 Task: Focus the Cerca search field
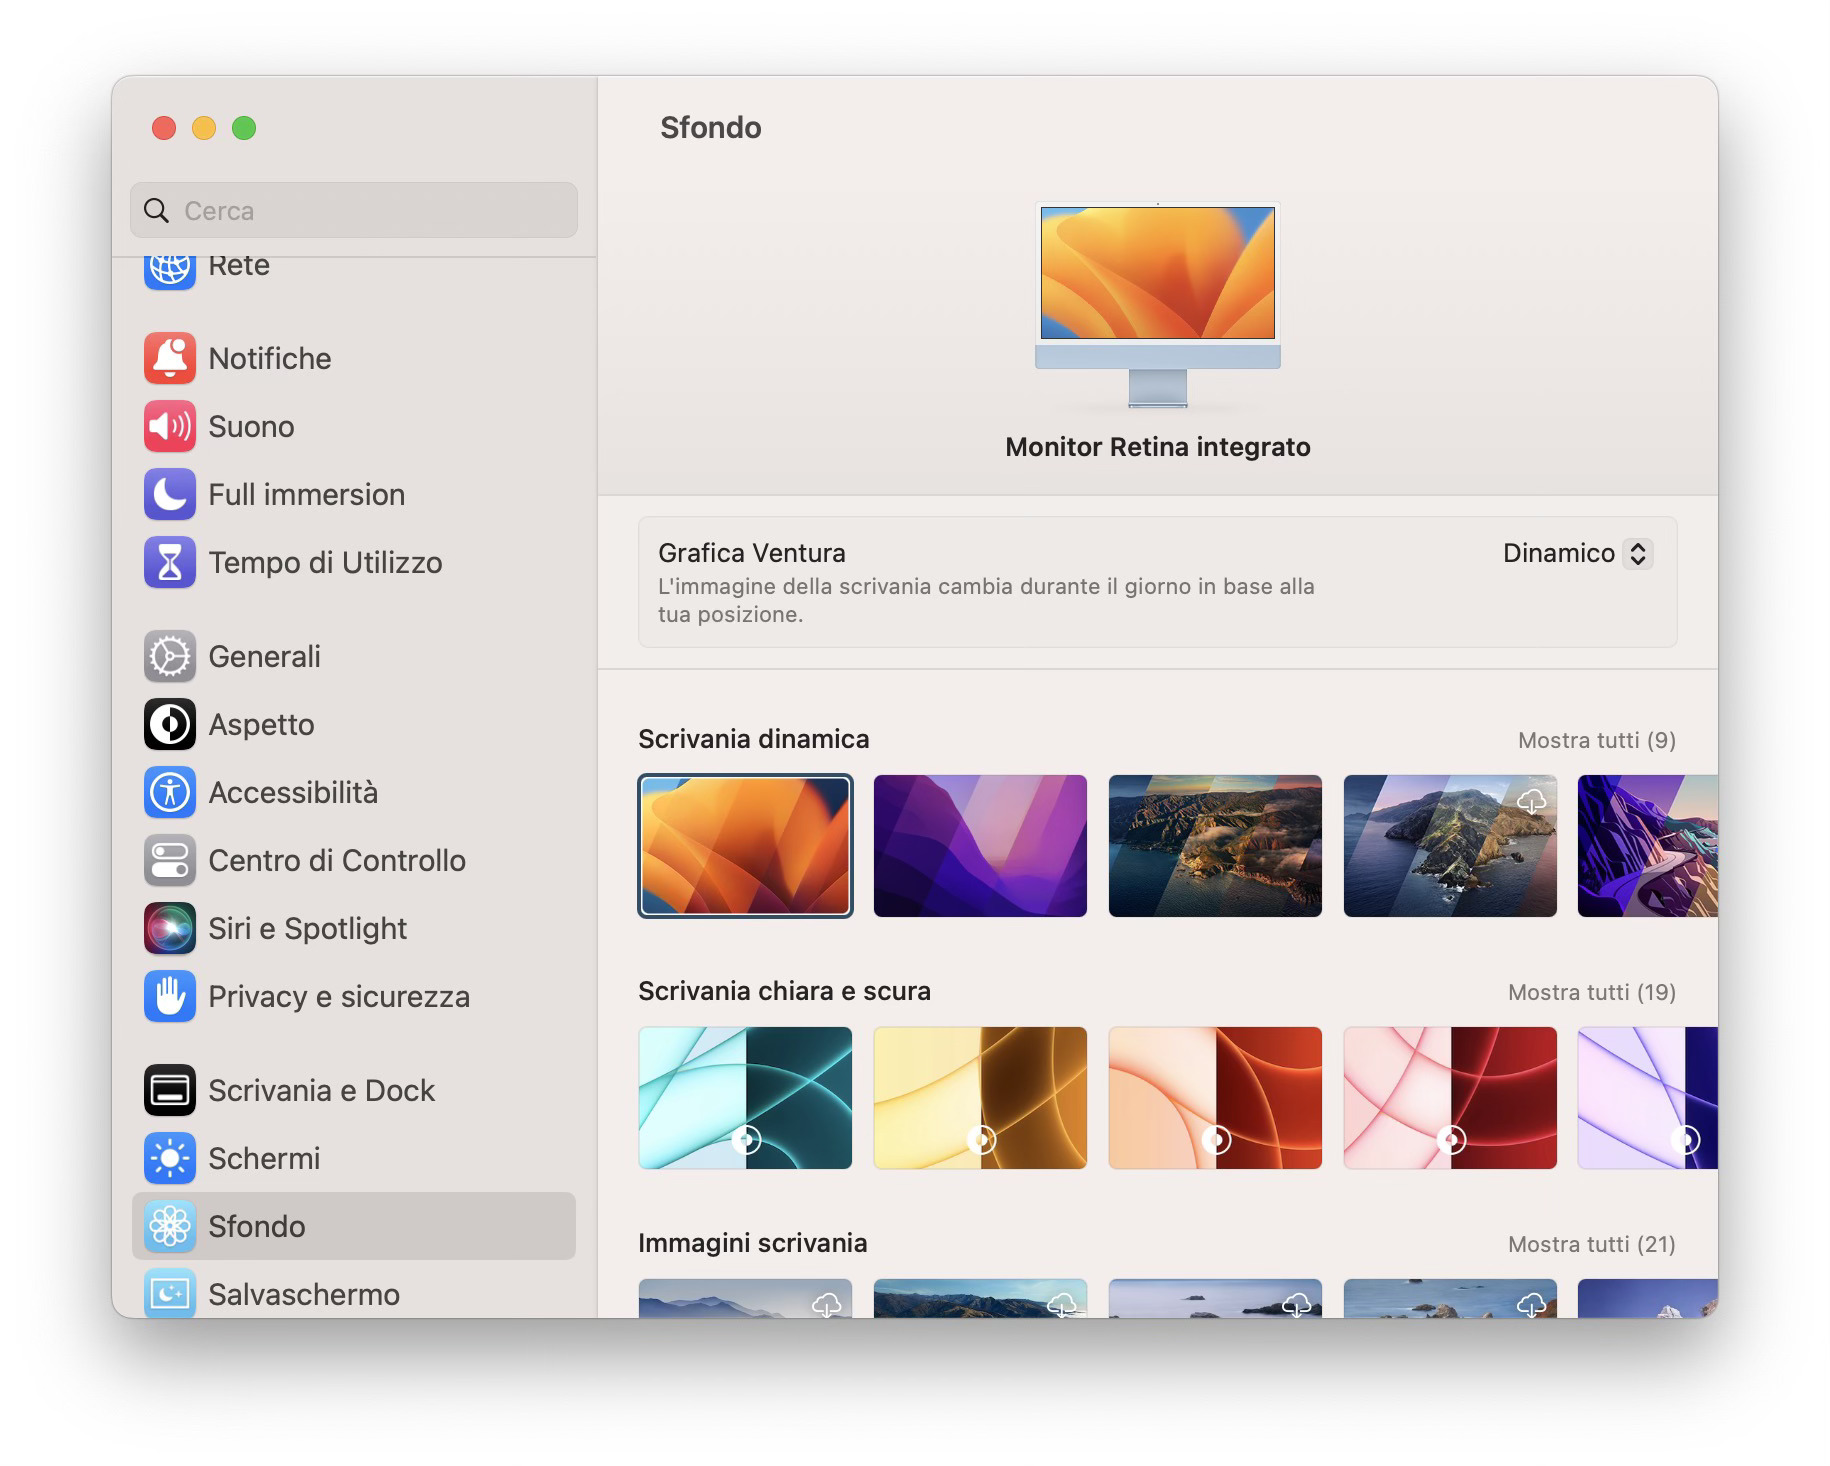pos(354,210)
